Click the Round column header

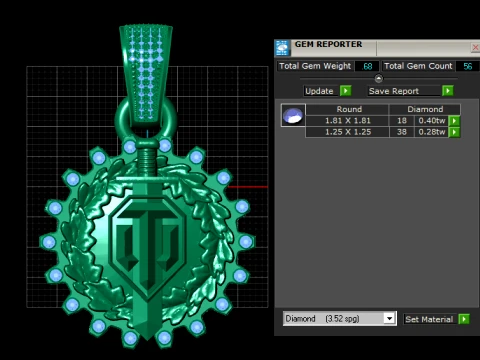(347, 109)
